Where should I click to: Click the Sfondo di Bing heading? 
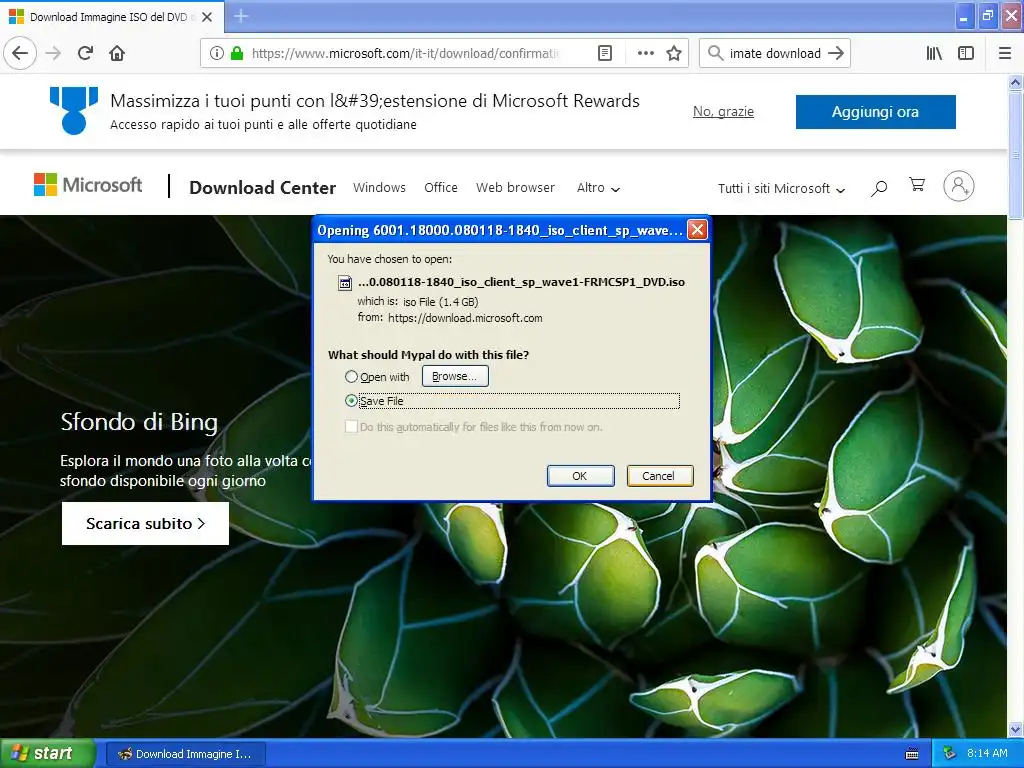[x=138, y=422]
